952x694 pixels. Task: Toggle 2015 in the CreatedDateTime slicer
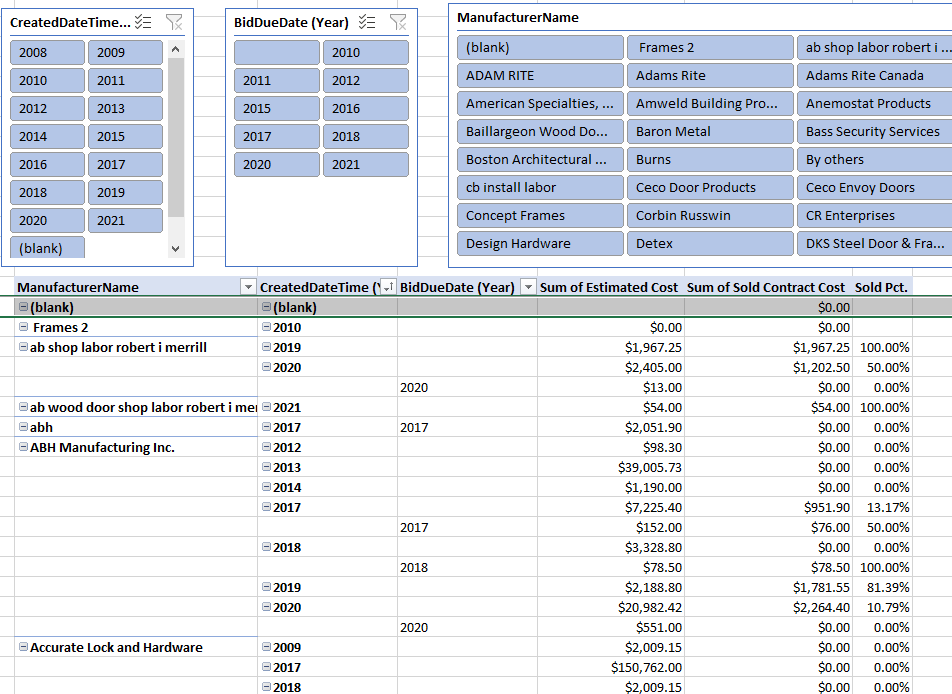(x=125, y=137)
